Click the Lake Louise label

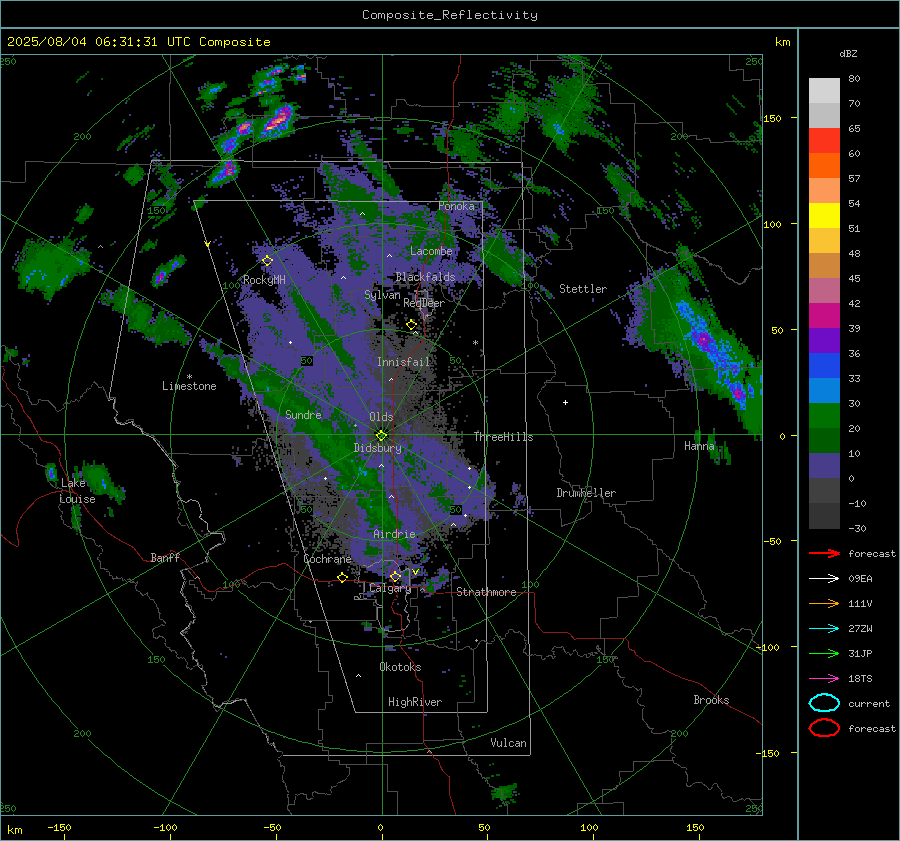coord(77,491)
